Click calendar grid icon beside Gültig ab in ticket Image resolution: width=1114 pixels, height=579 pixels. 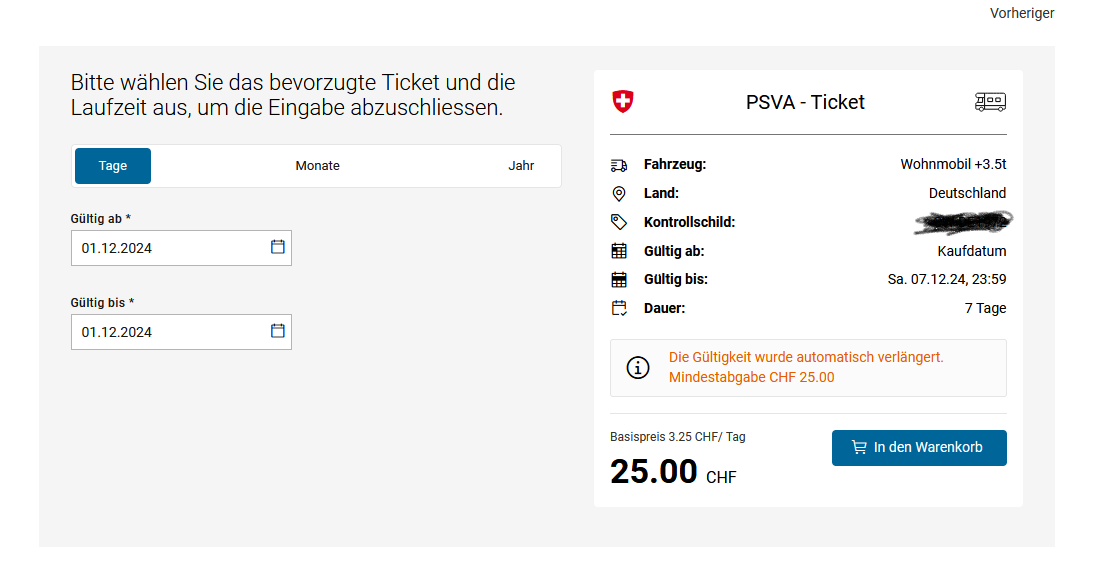(x=619, y=251)
